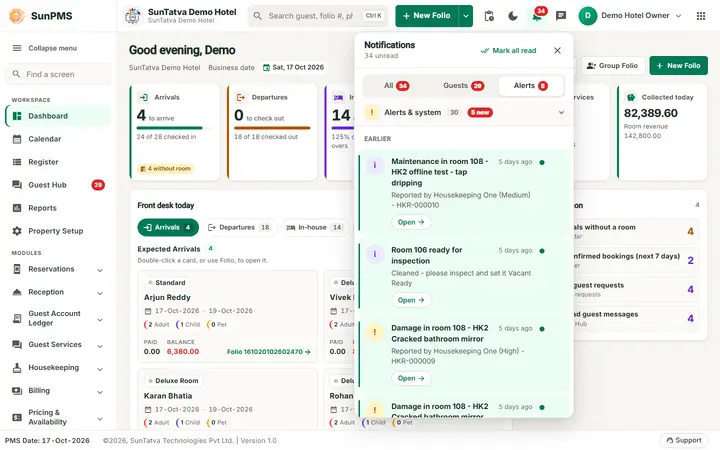Click Arjun Reddy guest name
Screen dimensions: 720x450
[x=167, y=298]
